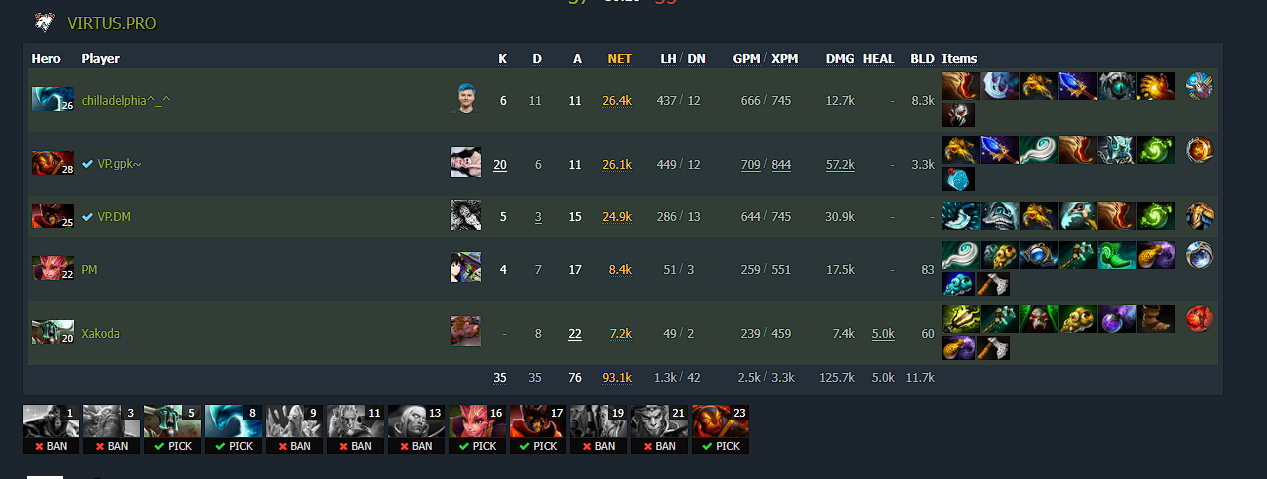Click the Mask of Madness item in chilladelphia's backpack
Image resolution: width=1267 pixels, height=479 pixels.
pos(958,115)
